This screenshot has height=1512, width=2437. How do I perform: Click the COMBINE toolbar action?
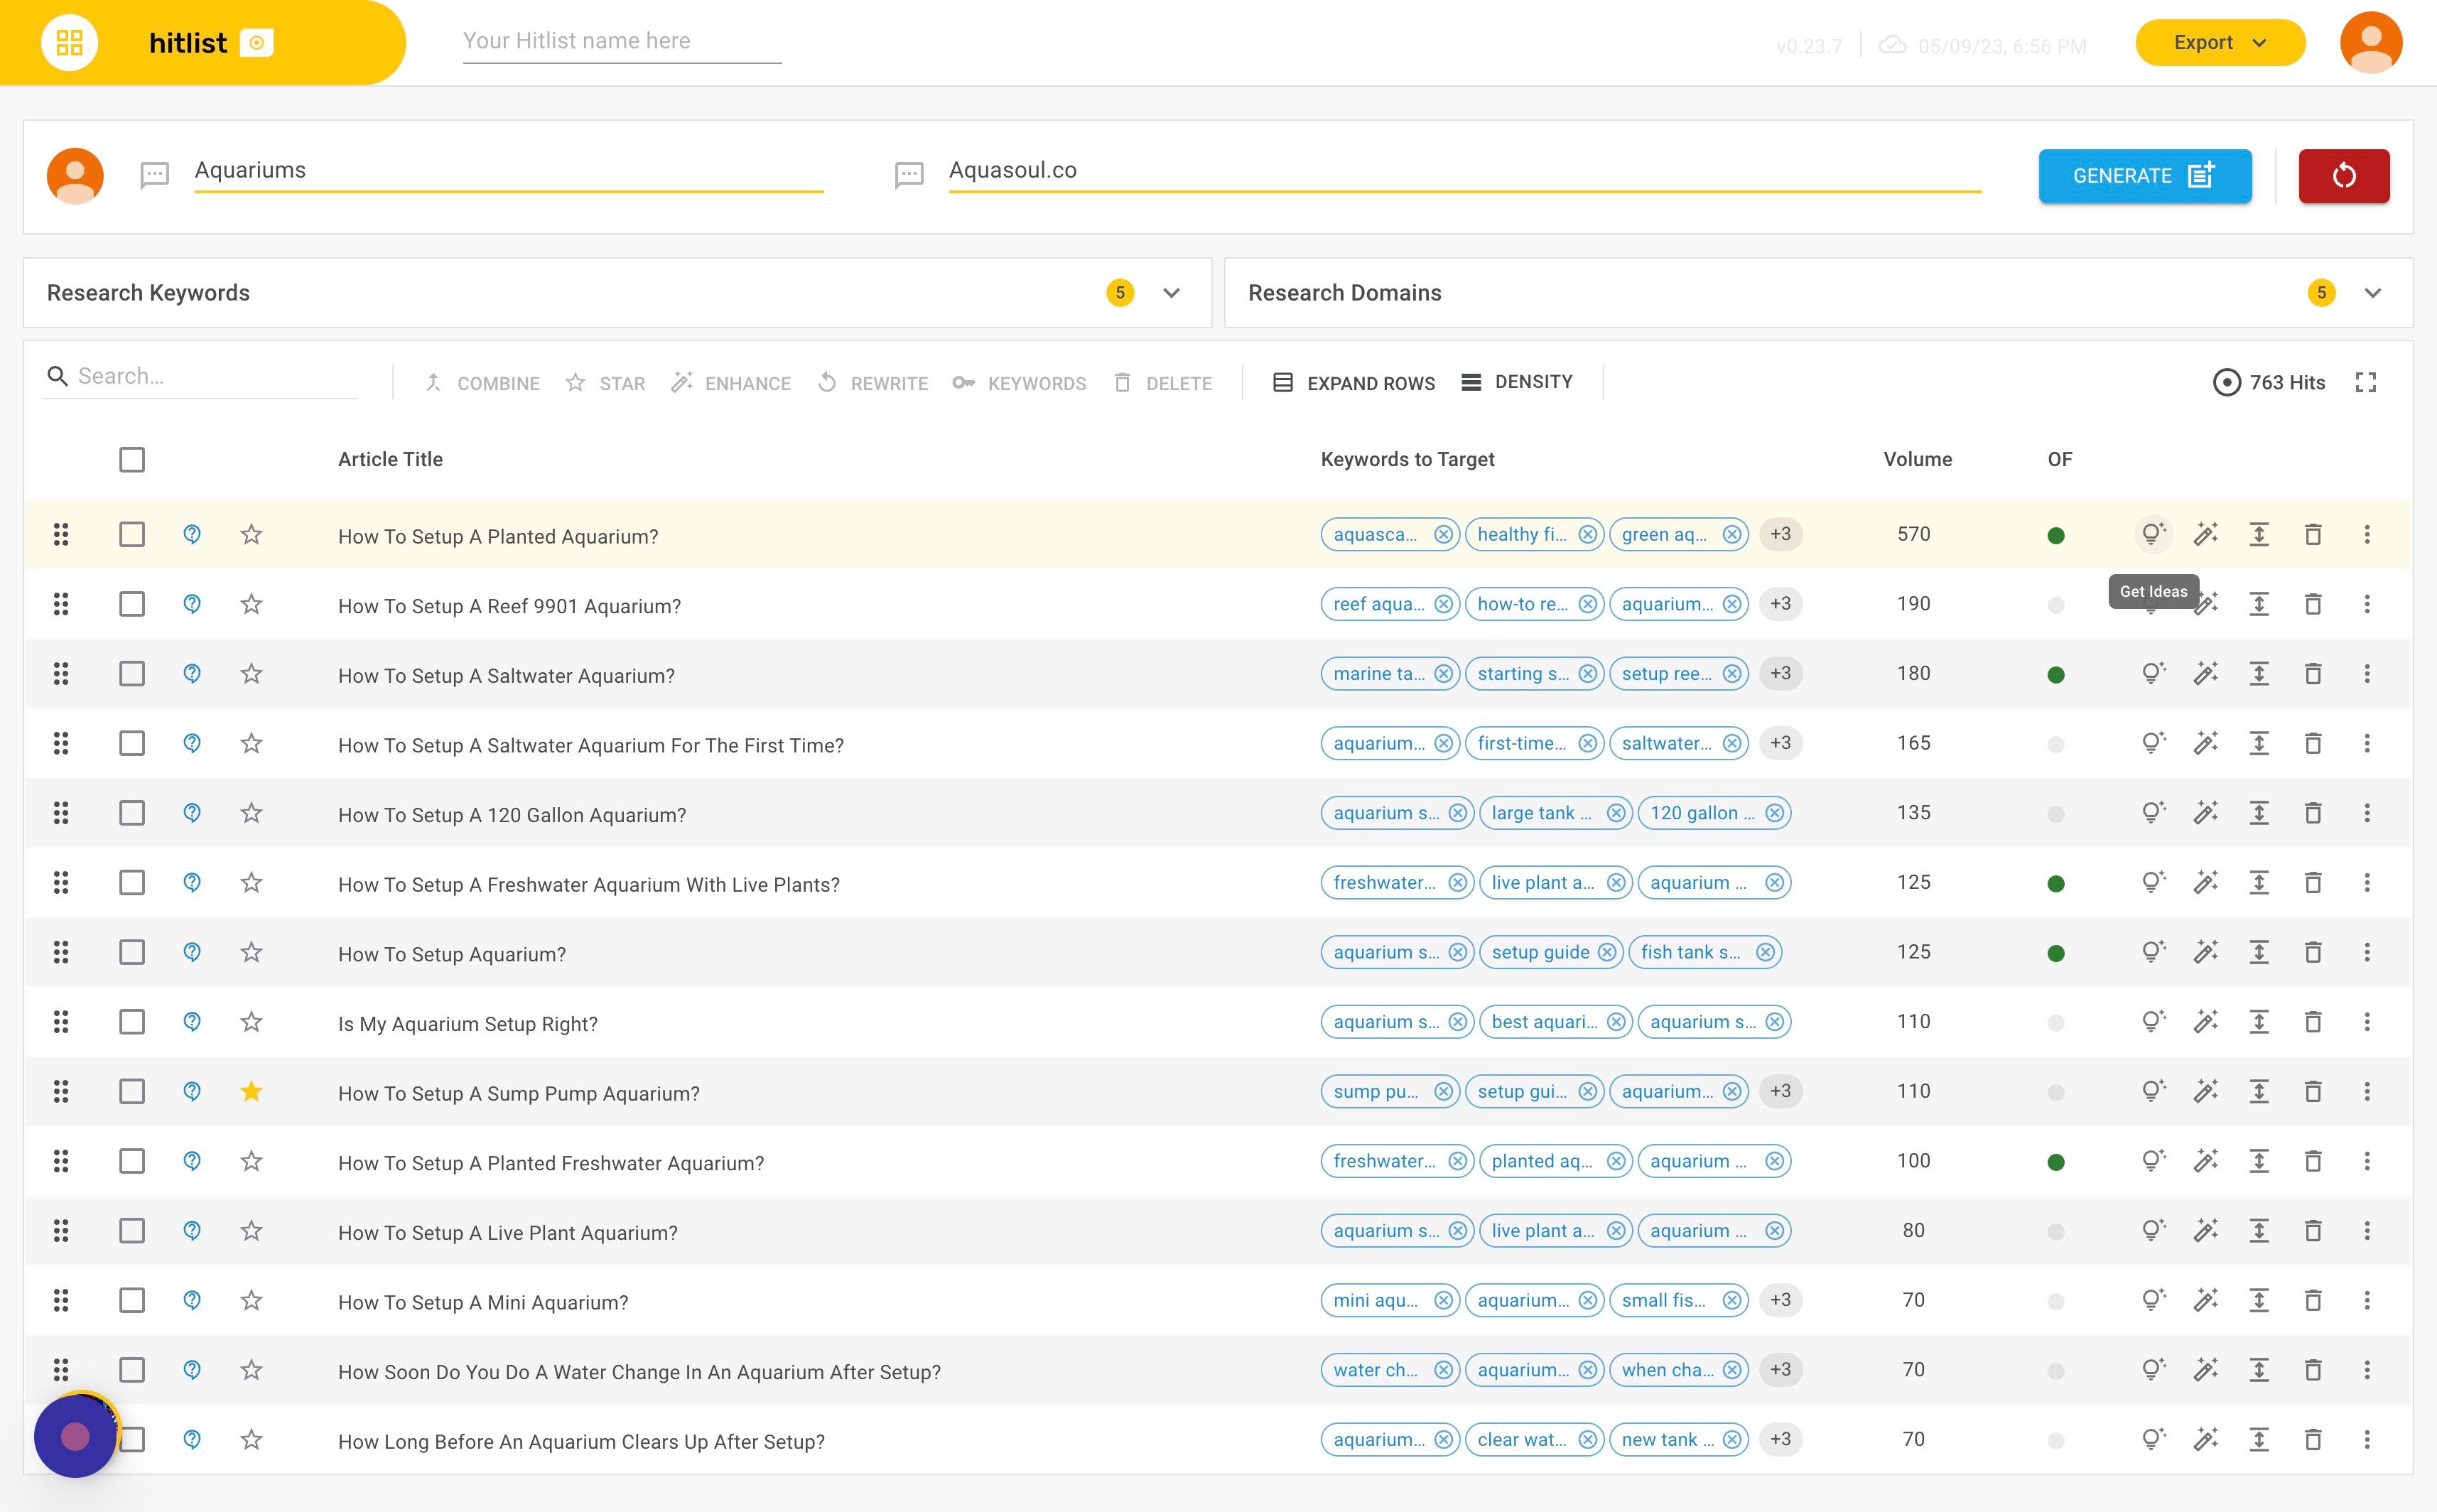coord(482,383)
